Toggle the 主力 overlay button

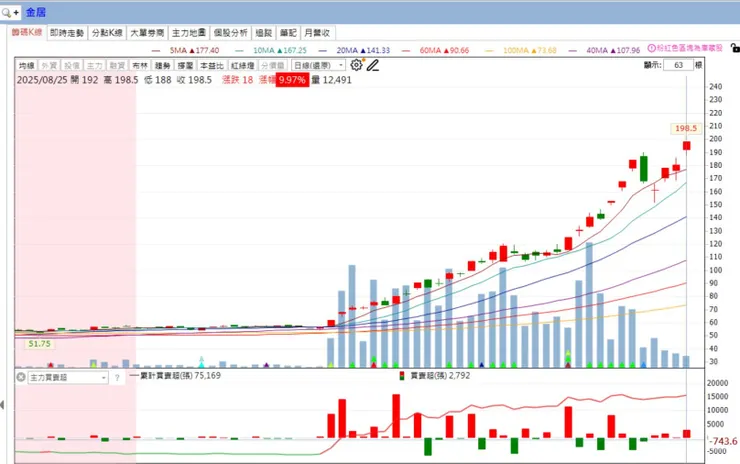94,66
